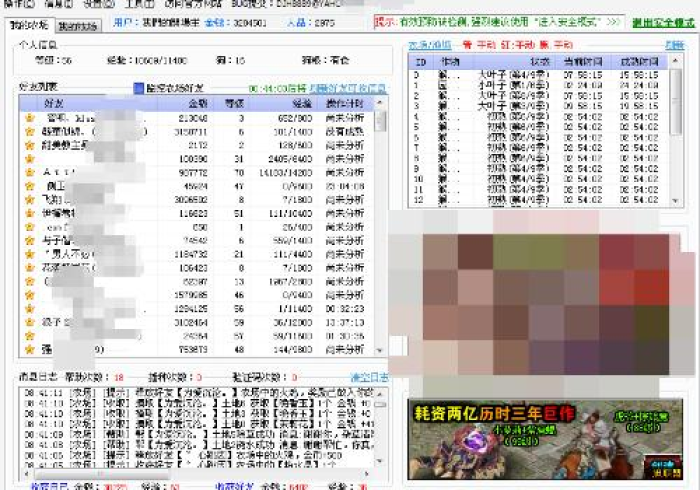Click message log horizontal scrollbar right arrow
Viewport: 700px width, 490px height.
[367, 473]
